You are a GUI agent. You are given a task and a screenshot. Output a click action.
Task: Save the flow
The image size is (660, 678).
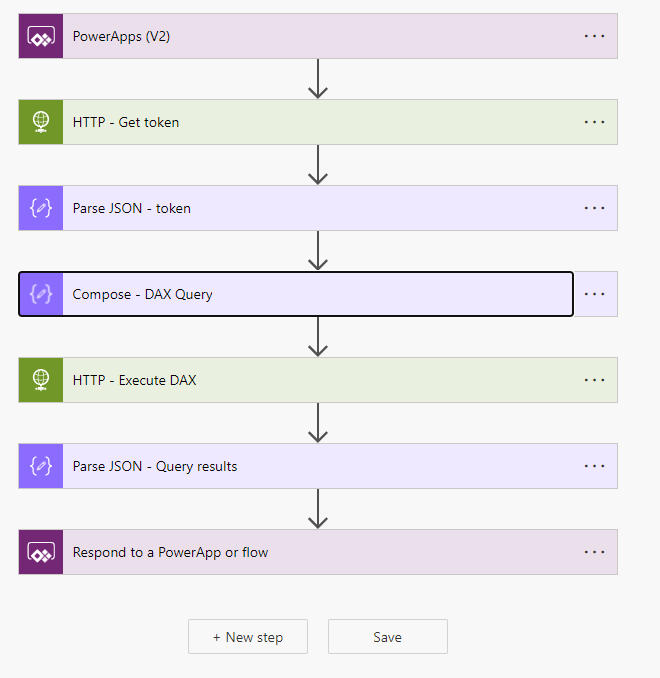(x=387, y=637)
